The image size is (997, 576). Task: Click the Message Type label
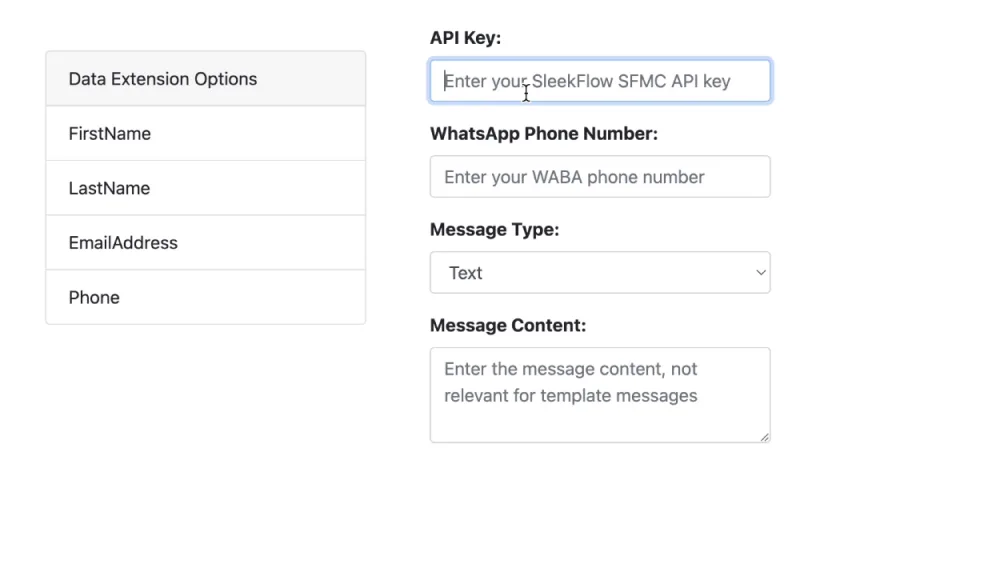pos(494,229)
